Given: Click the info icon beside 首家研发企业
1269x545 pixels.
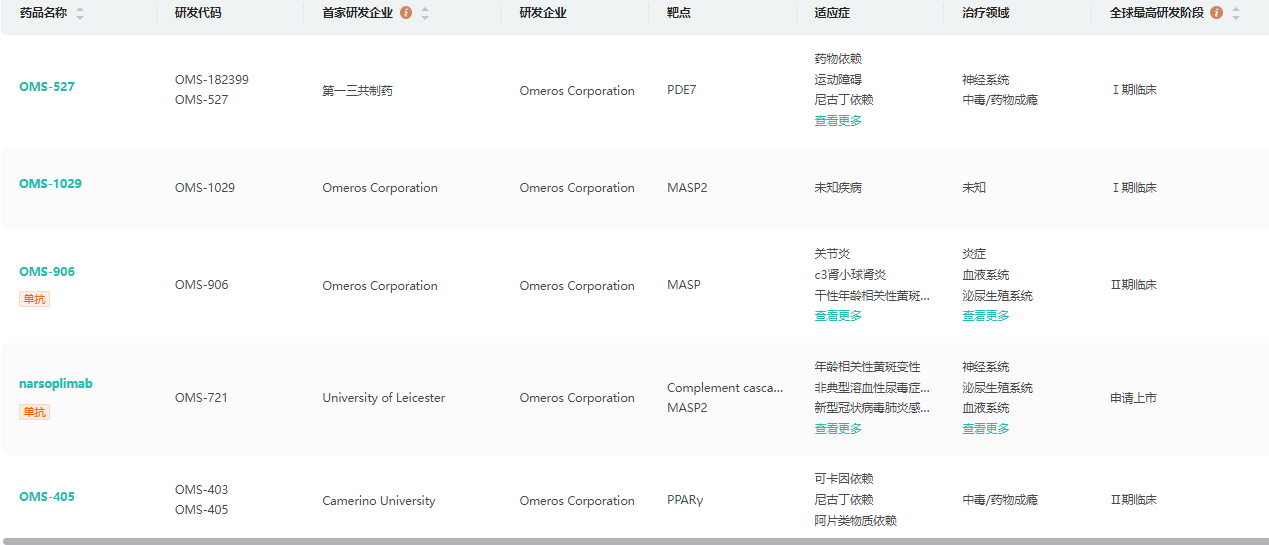Looking at the screenshot, I should click(x=405, y=13).
